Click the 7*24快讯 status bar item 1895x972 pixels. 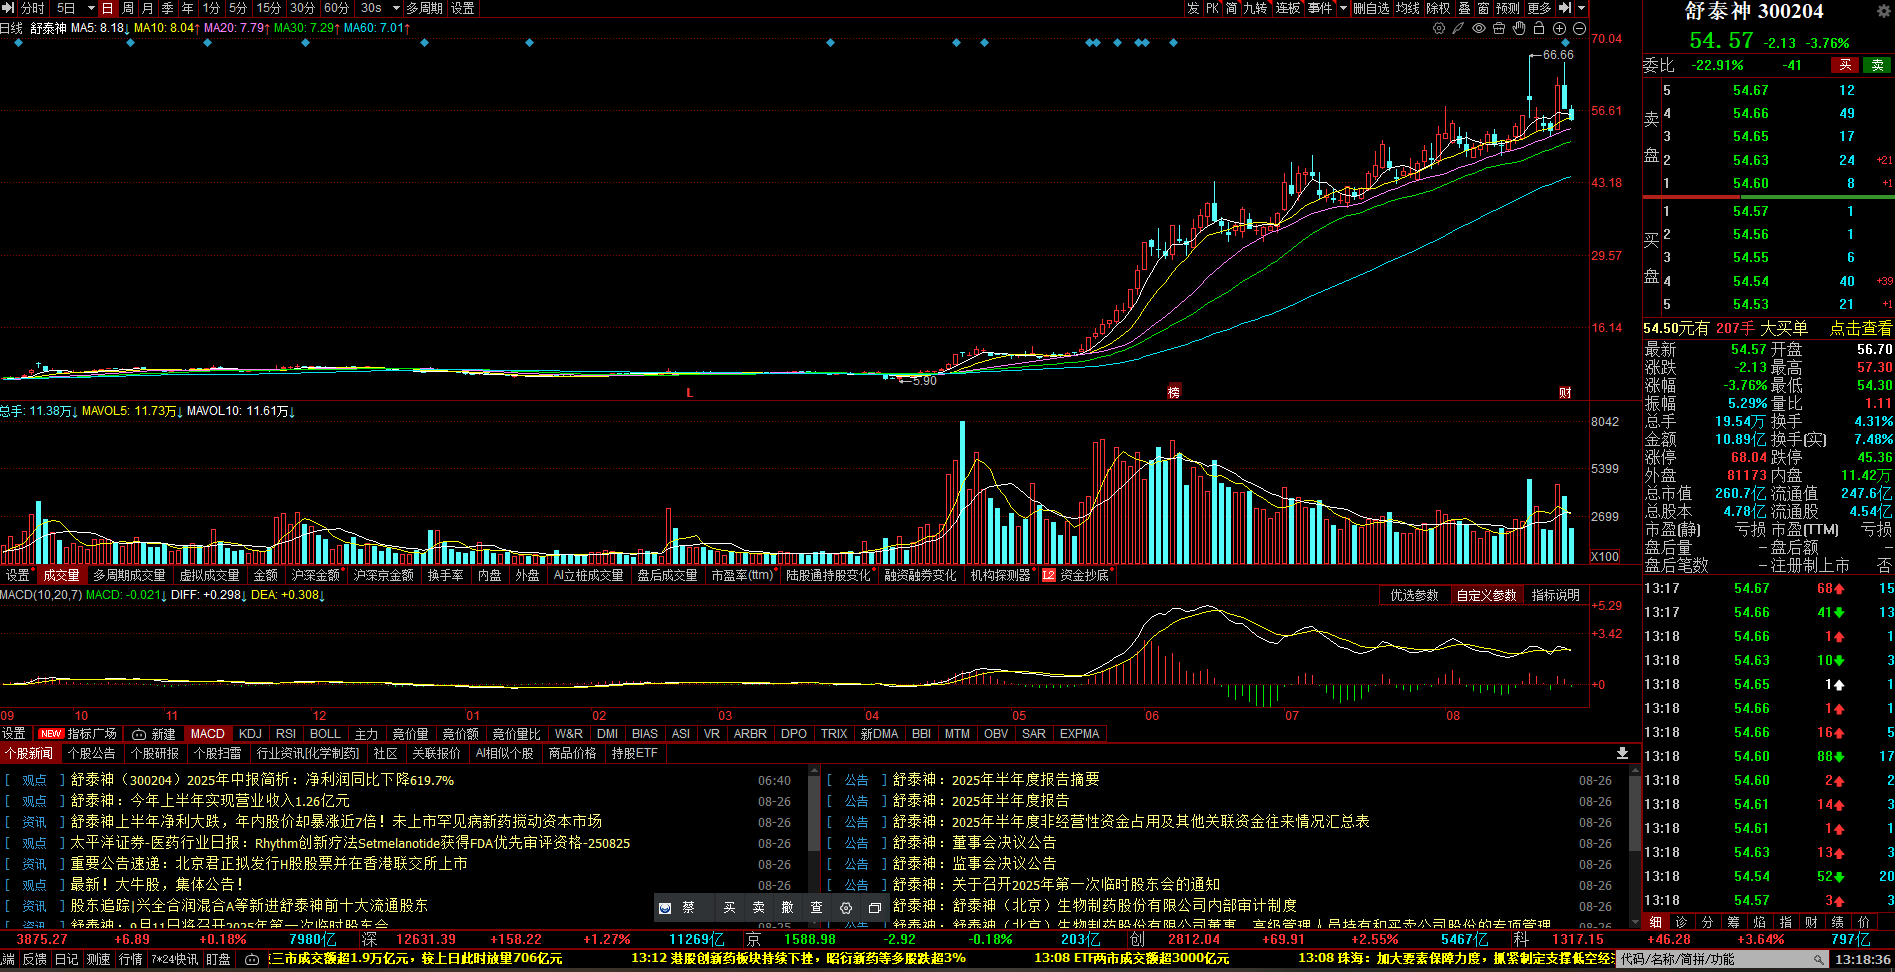coord(174,959)
